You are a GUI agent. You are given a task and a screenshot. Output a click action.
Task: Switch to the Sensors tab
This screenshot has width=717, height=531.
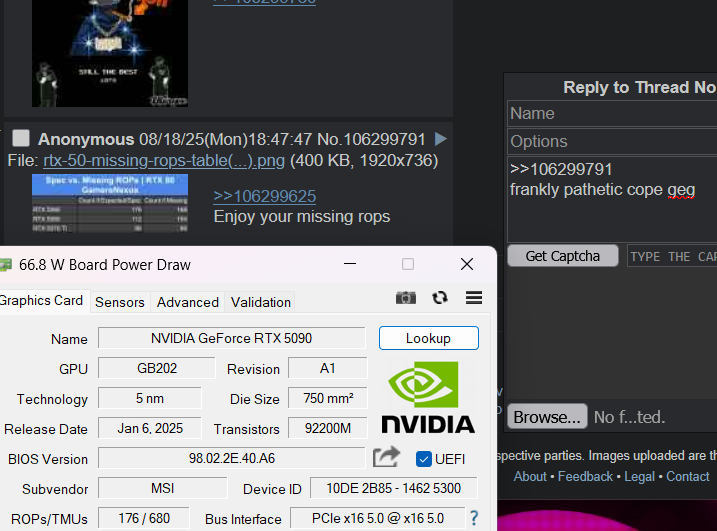point(120,302)
